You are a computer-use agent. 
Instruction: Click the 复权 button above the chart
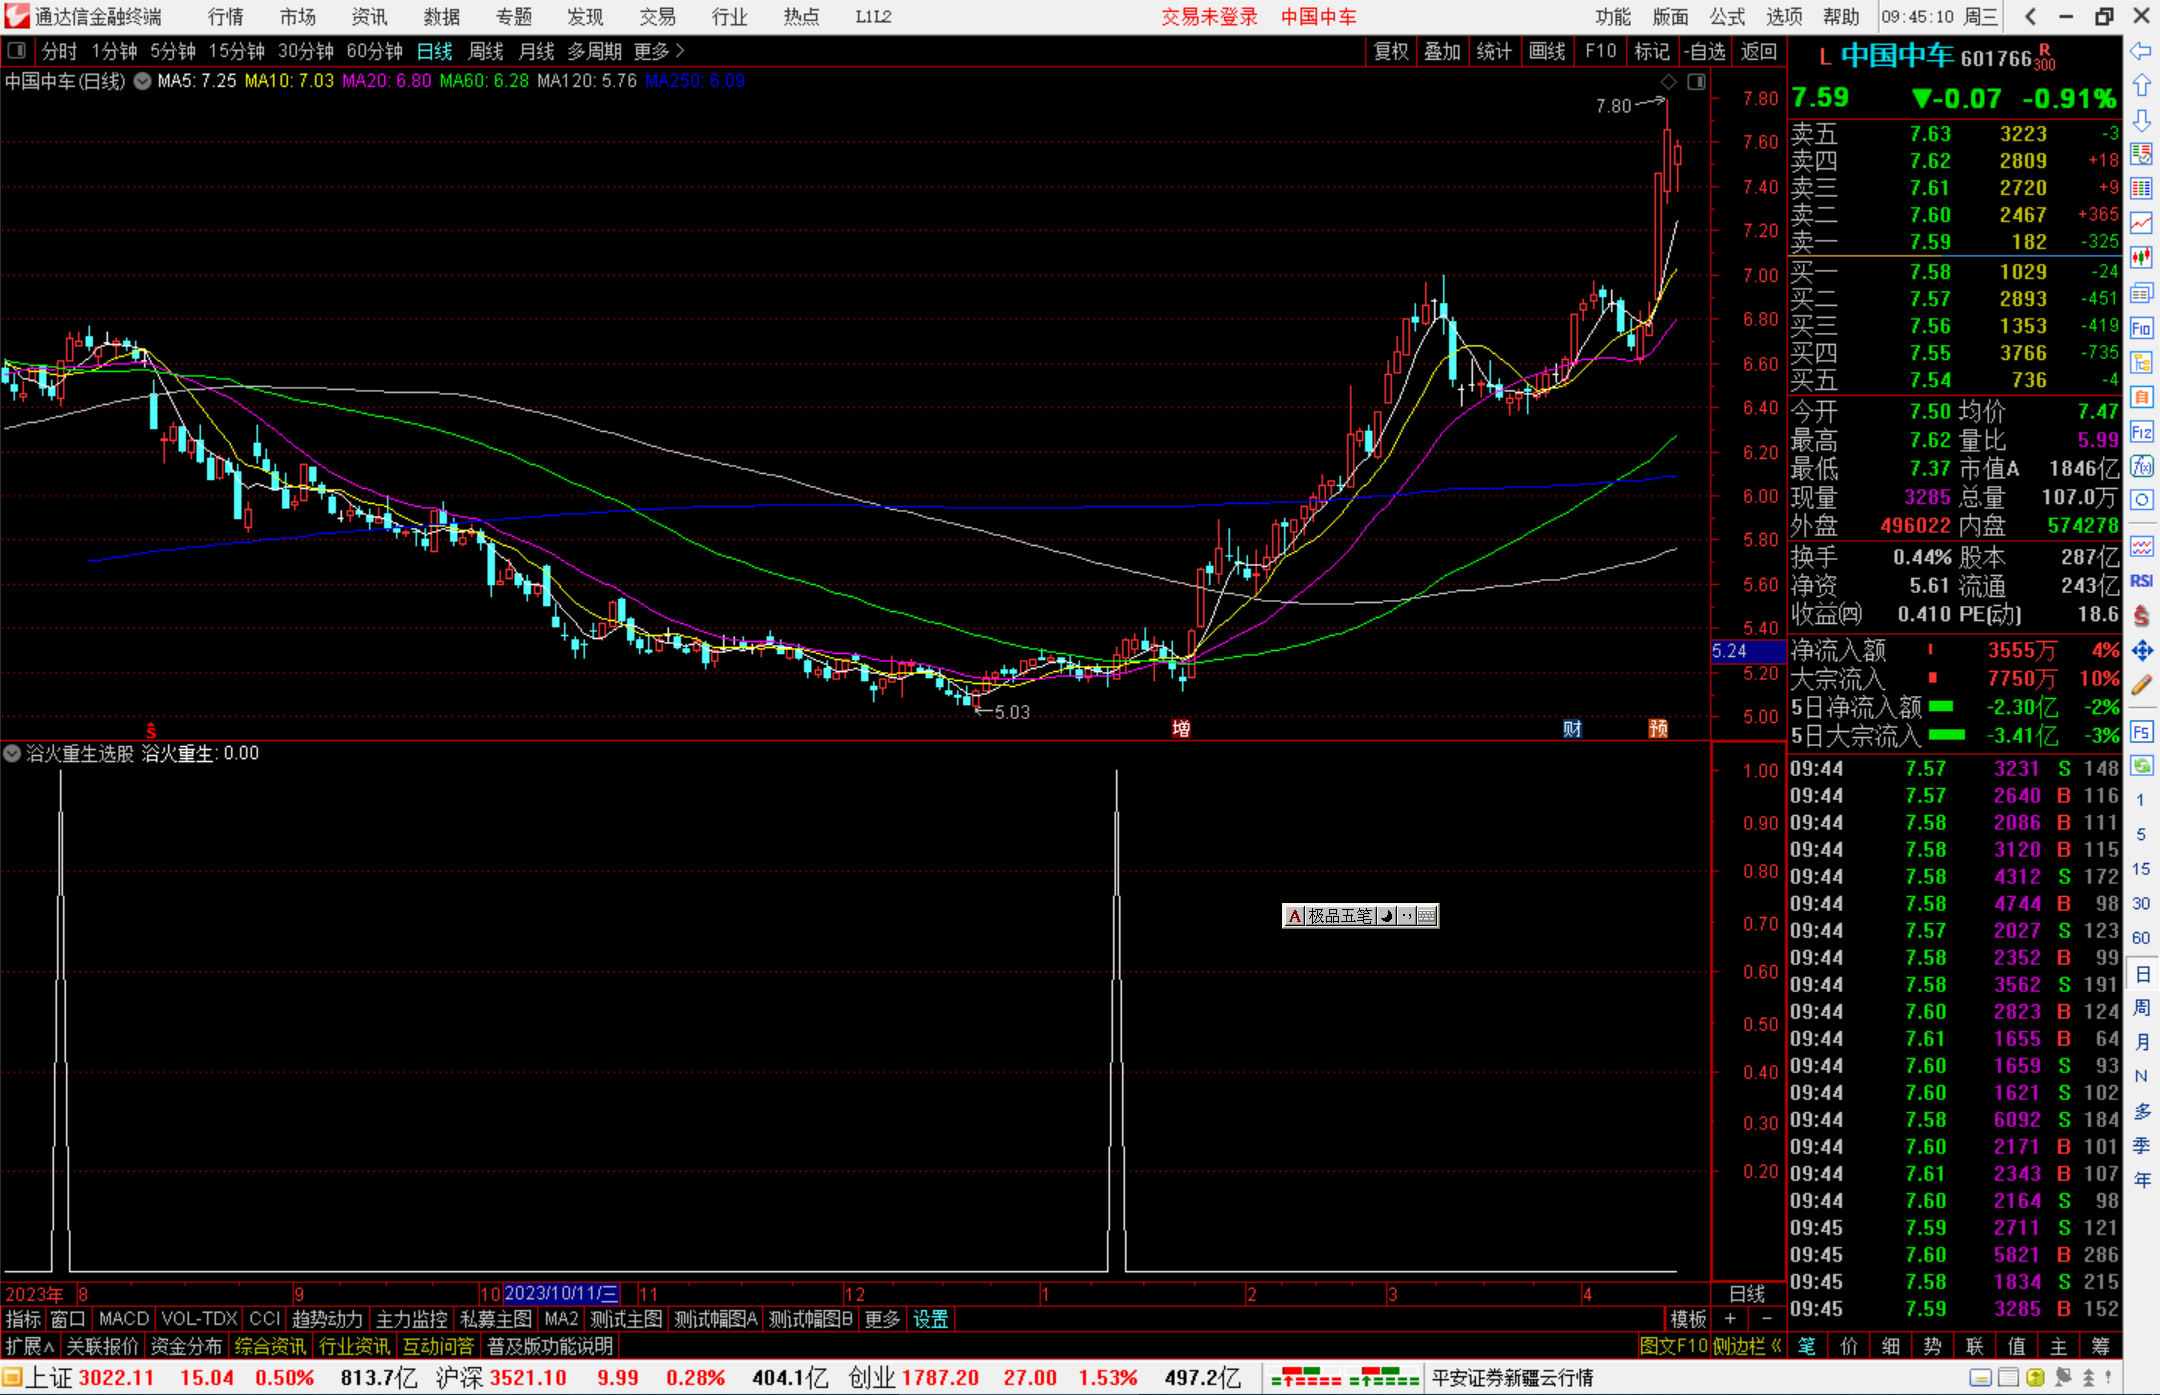[1391, 51]
